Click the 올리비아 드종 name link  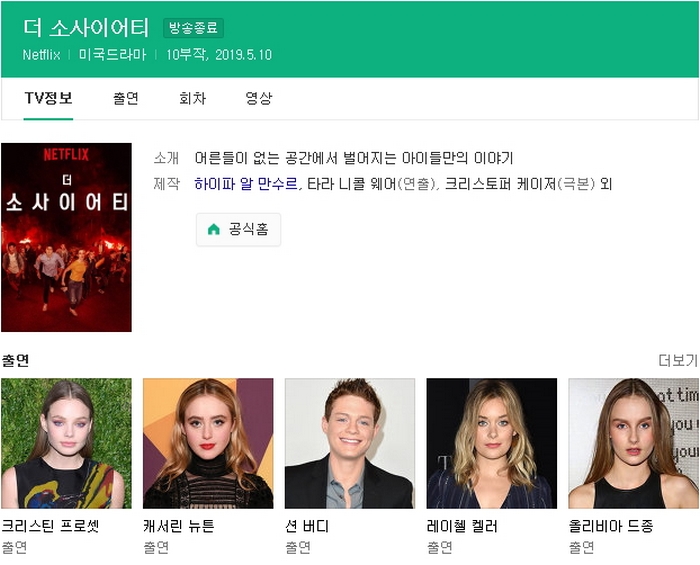pyautogui.click(x=611, y=526)
